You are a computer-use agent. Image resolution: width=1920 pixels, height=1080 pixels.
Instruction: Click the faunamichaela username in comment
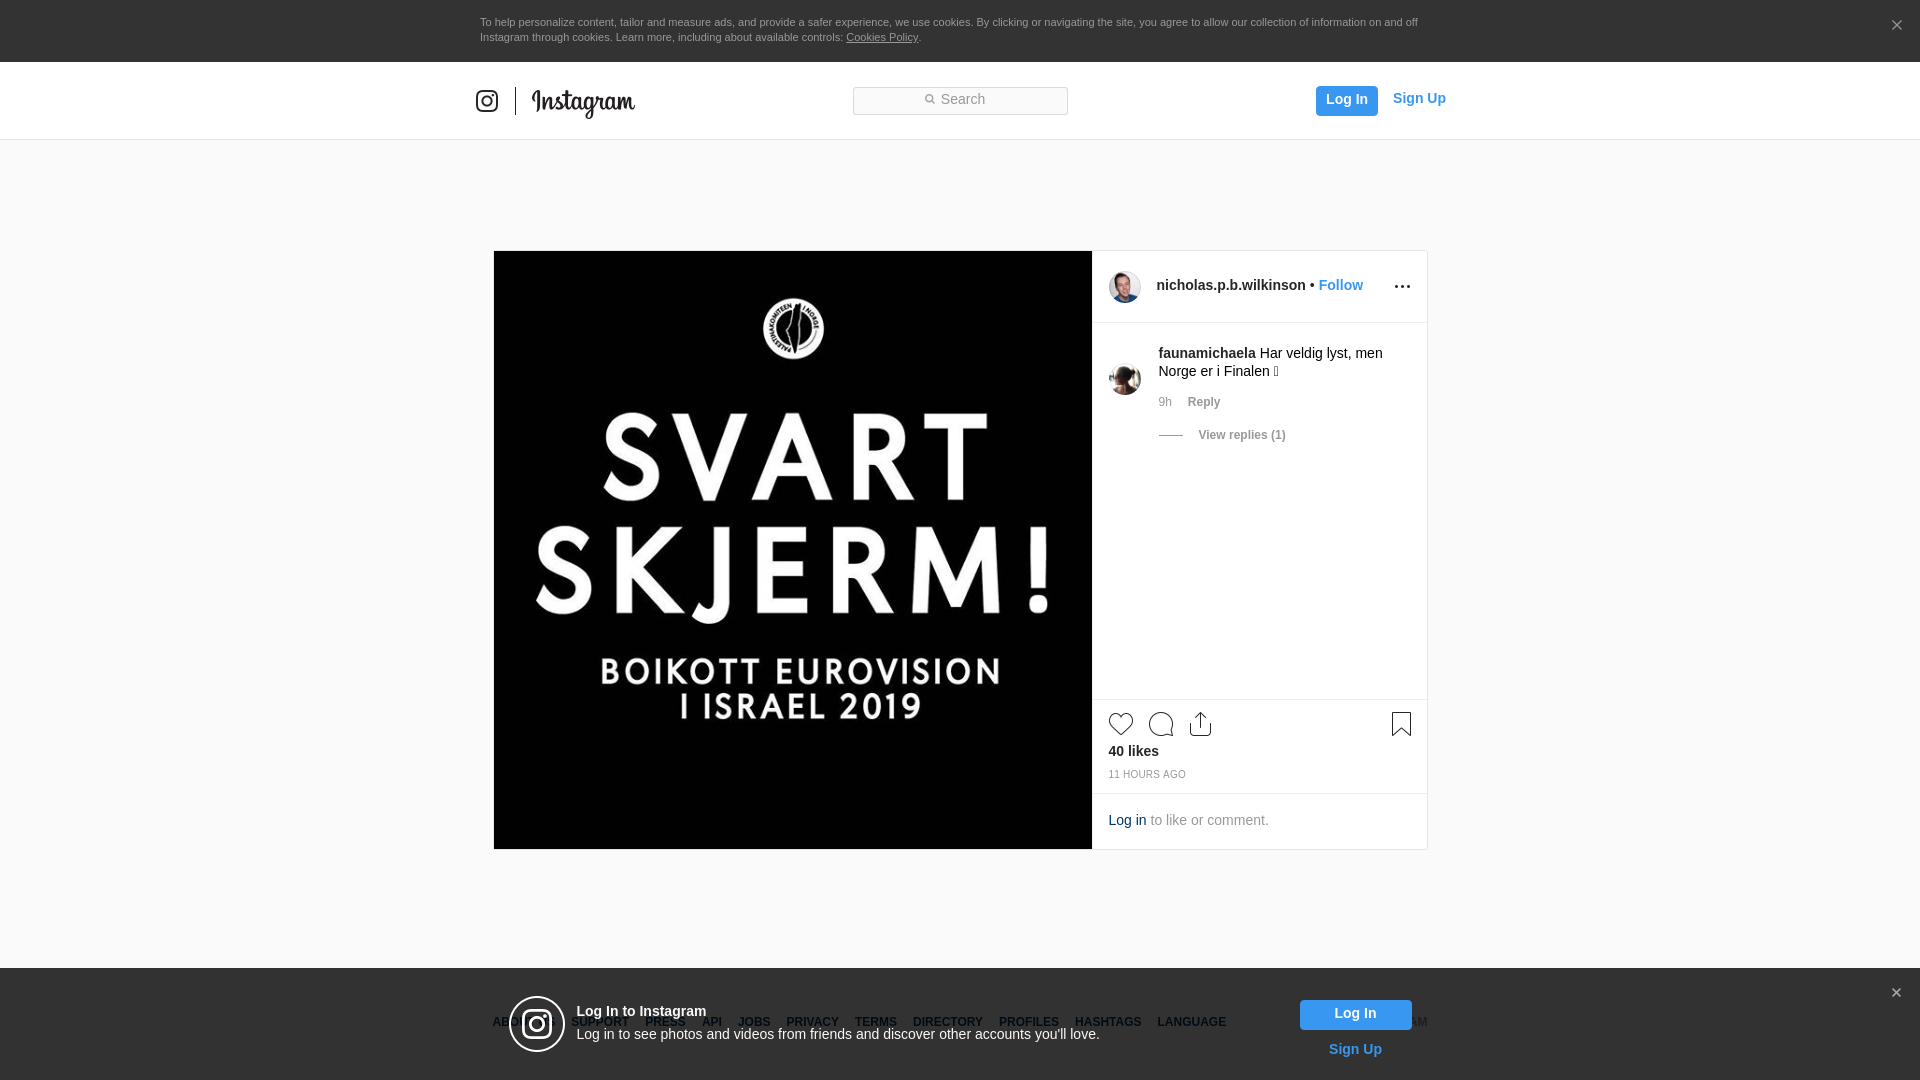1207,353
